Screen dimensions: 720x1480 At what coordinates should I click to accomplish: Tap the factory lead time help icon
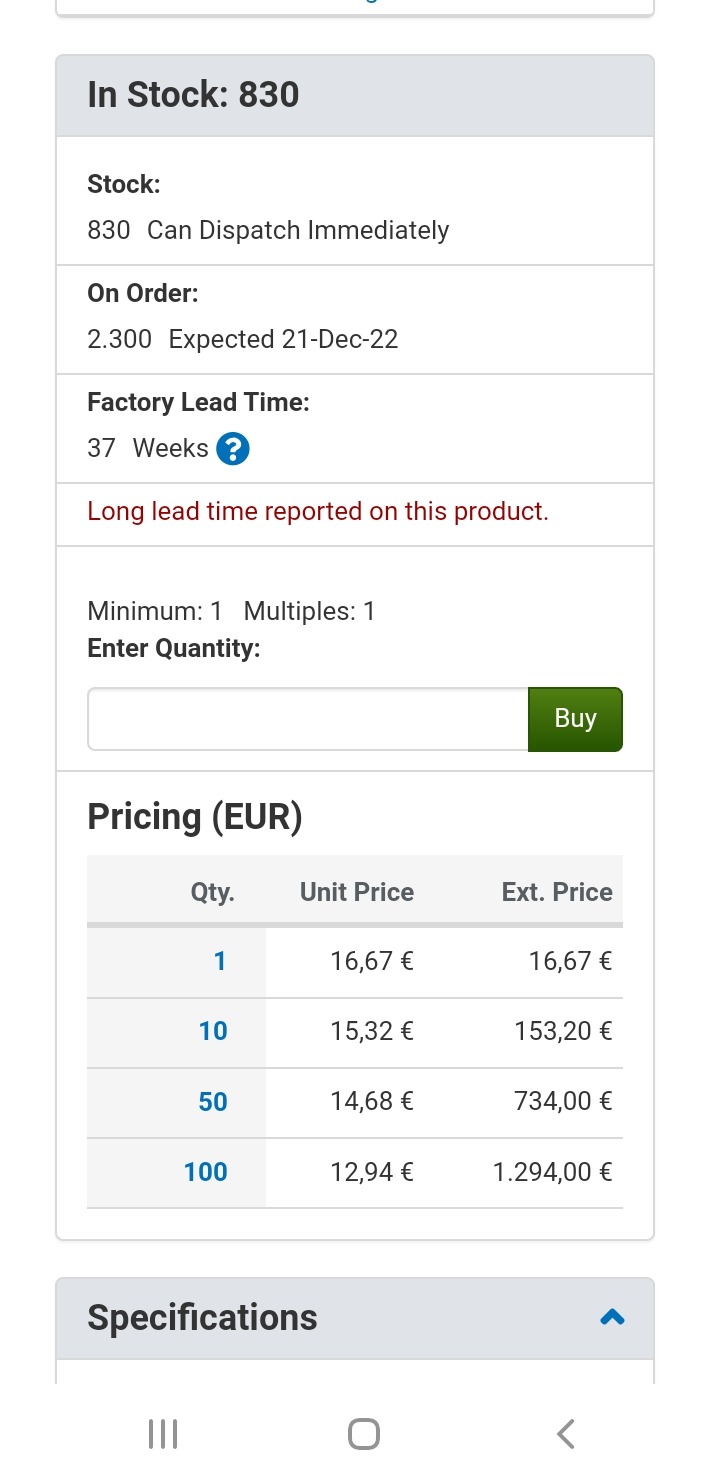coord(232,449)
